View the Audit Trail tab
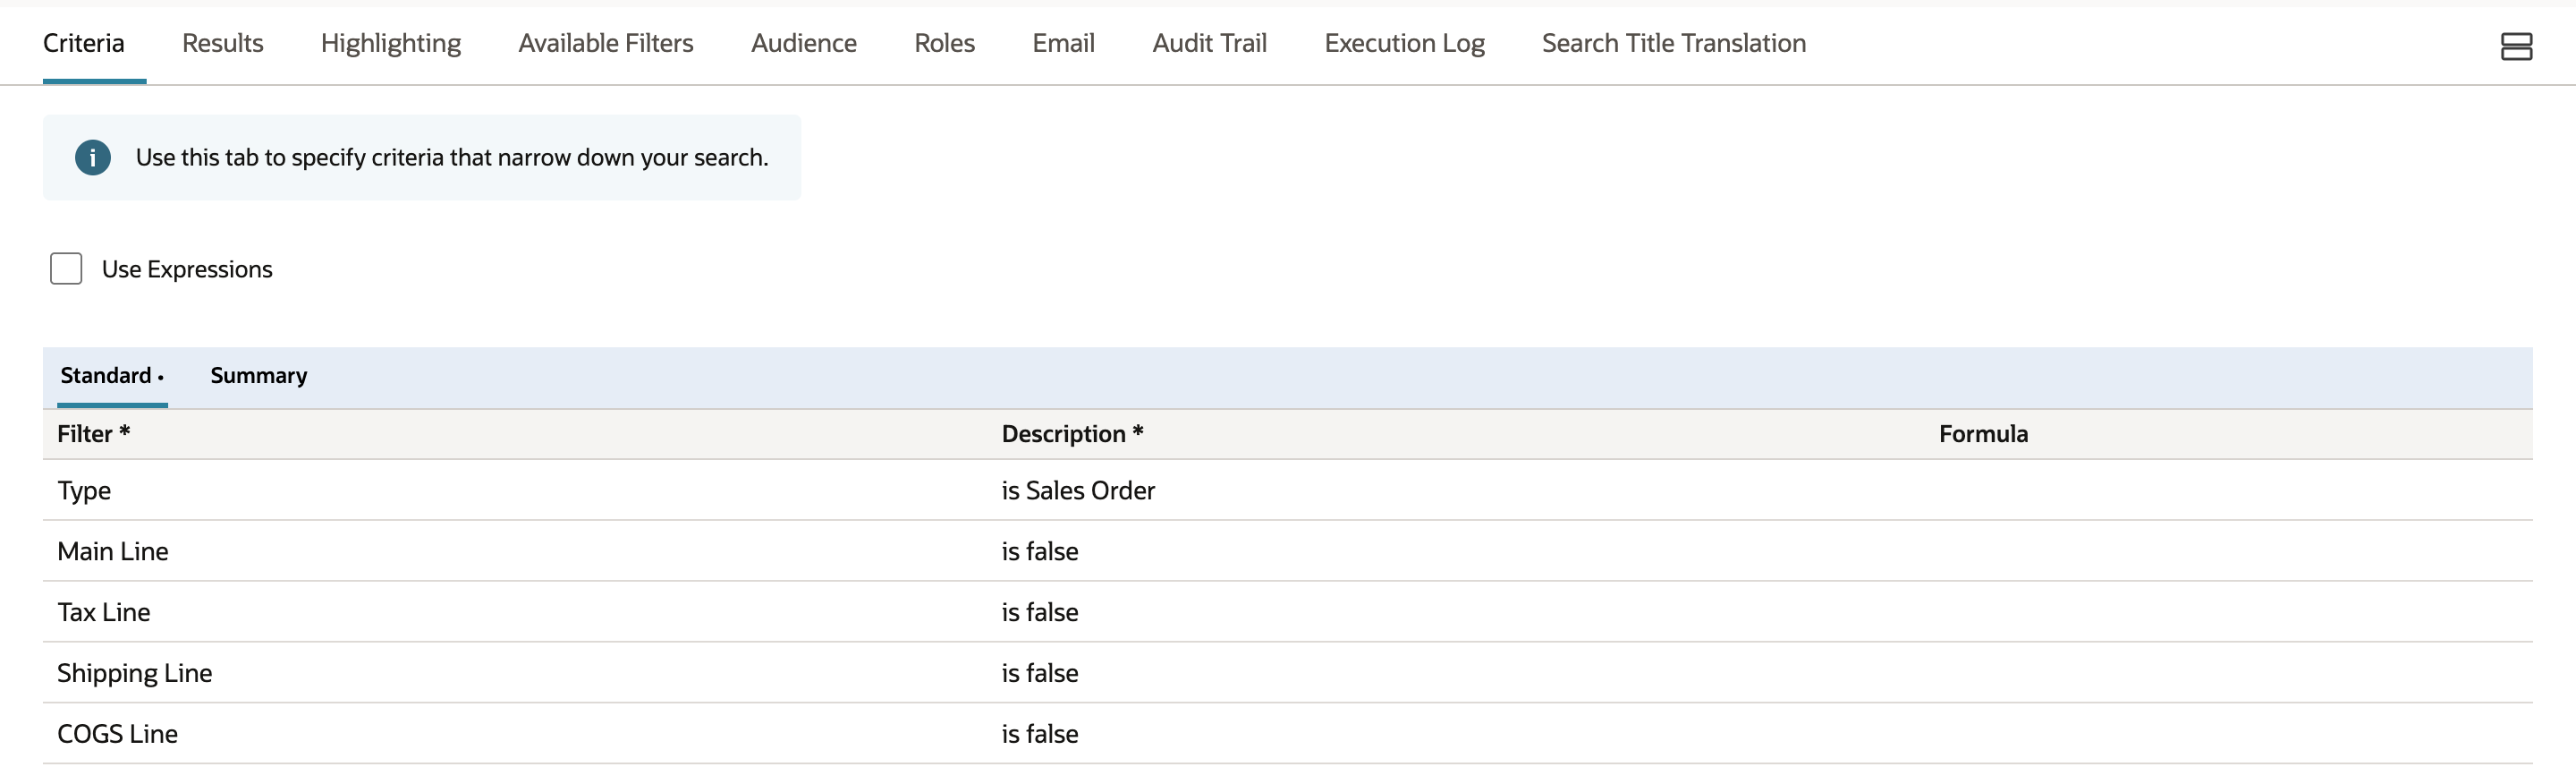 [x=1210, y=43]
